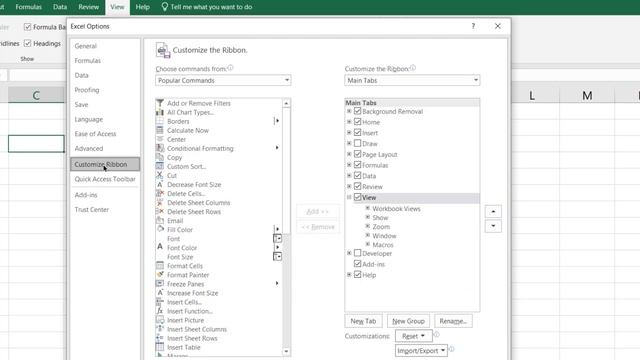The height and width of the screenshot is (360, 640).
Task: Click the Fill Color bucket icon
Action: pyautogui.click(x=160, y=229)
